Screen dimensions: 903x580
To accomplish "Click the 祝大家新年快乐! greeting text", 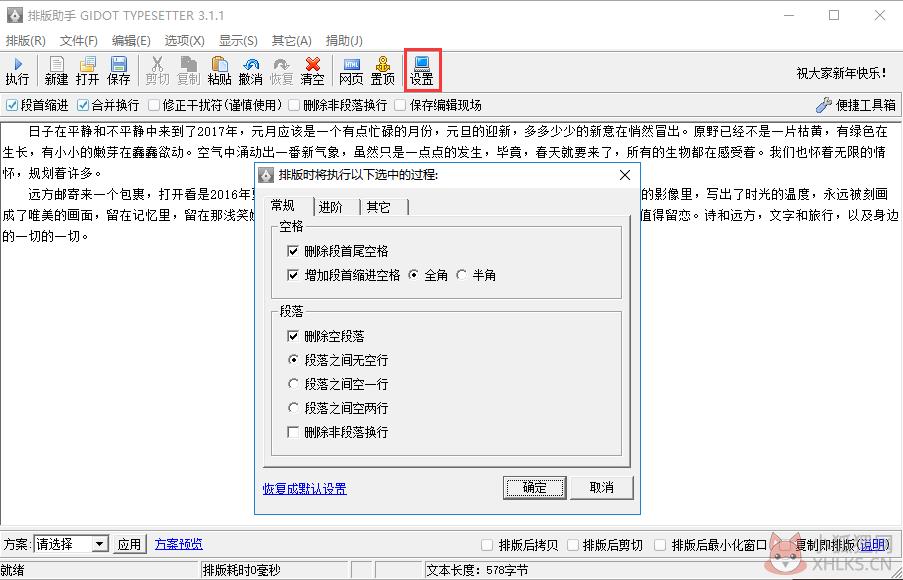I will [x=842, y=73].
